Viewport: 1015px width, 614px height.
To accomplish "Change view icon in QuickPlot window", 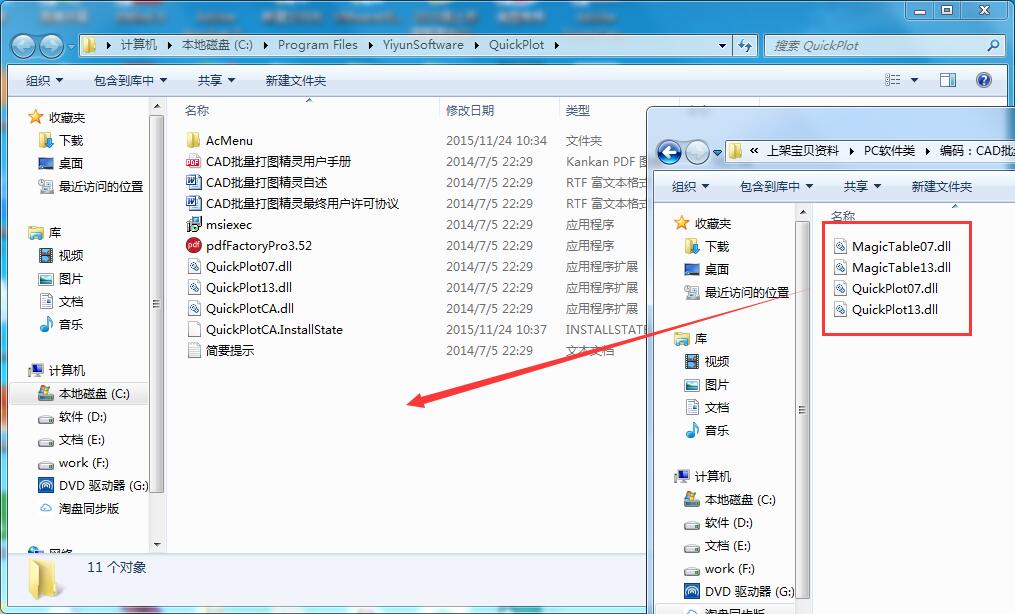I will (x=893, y=80).
